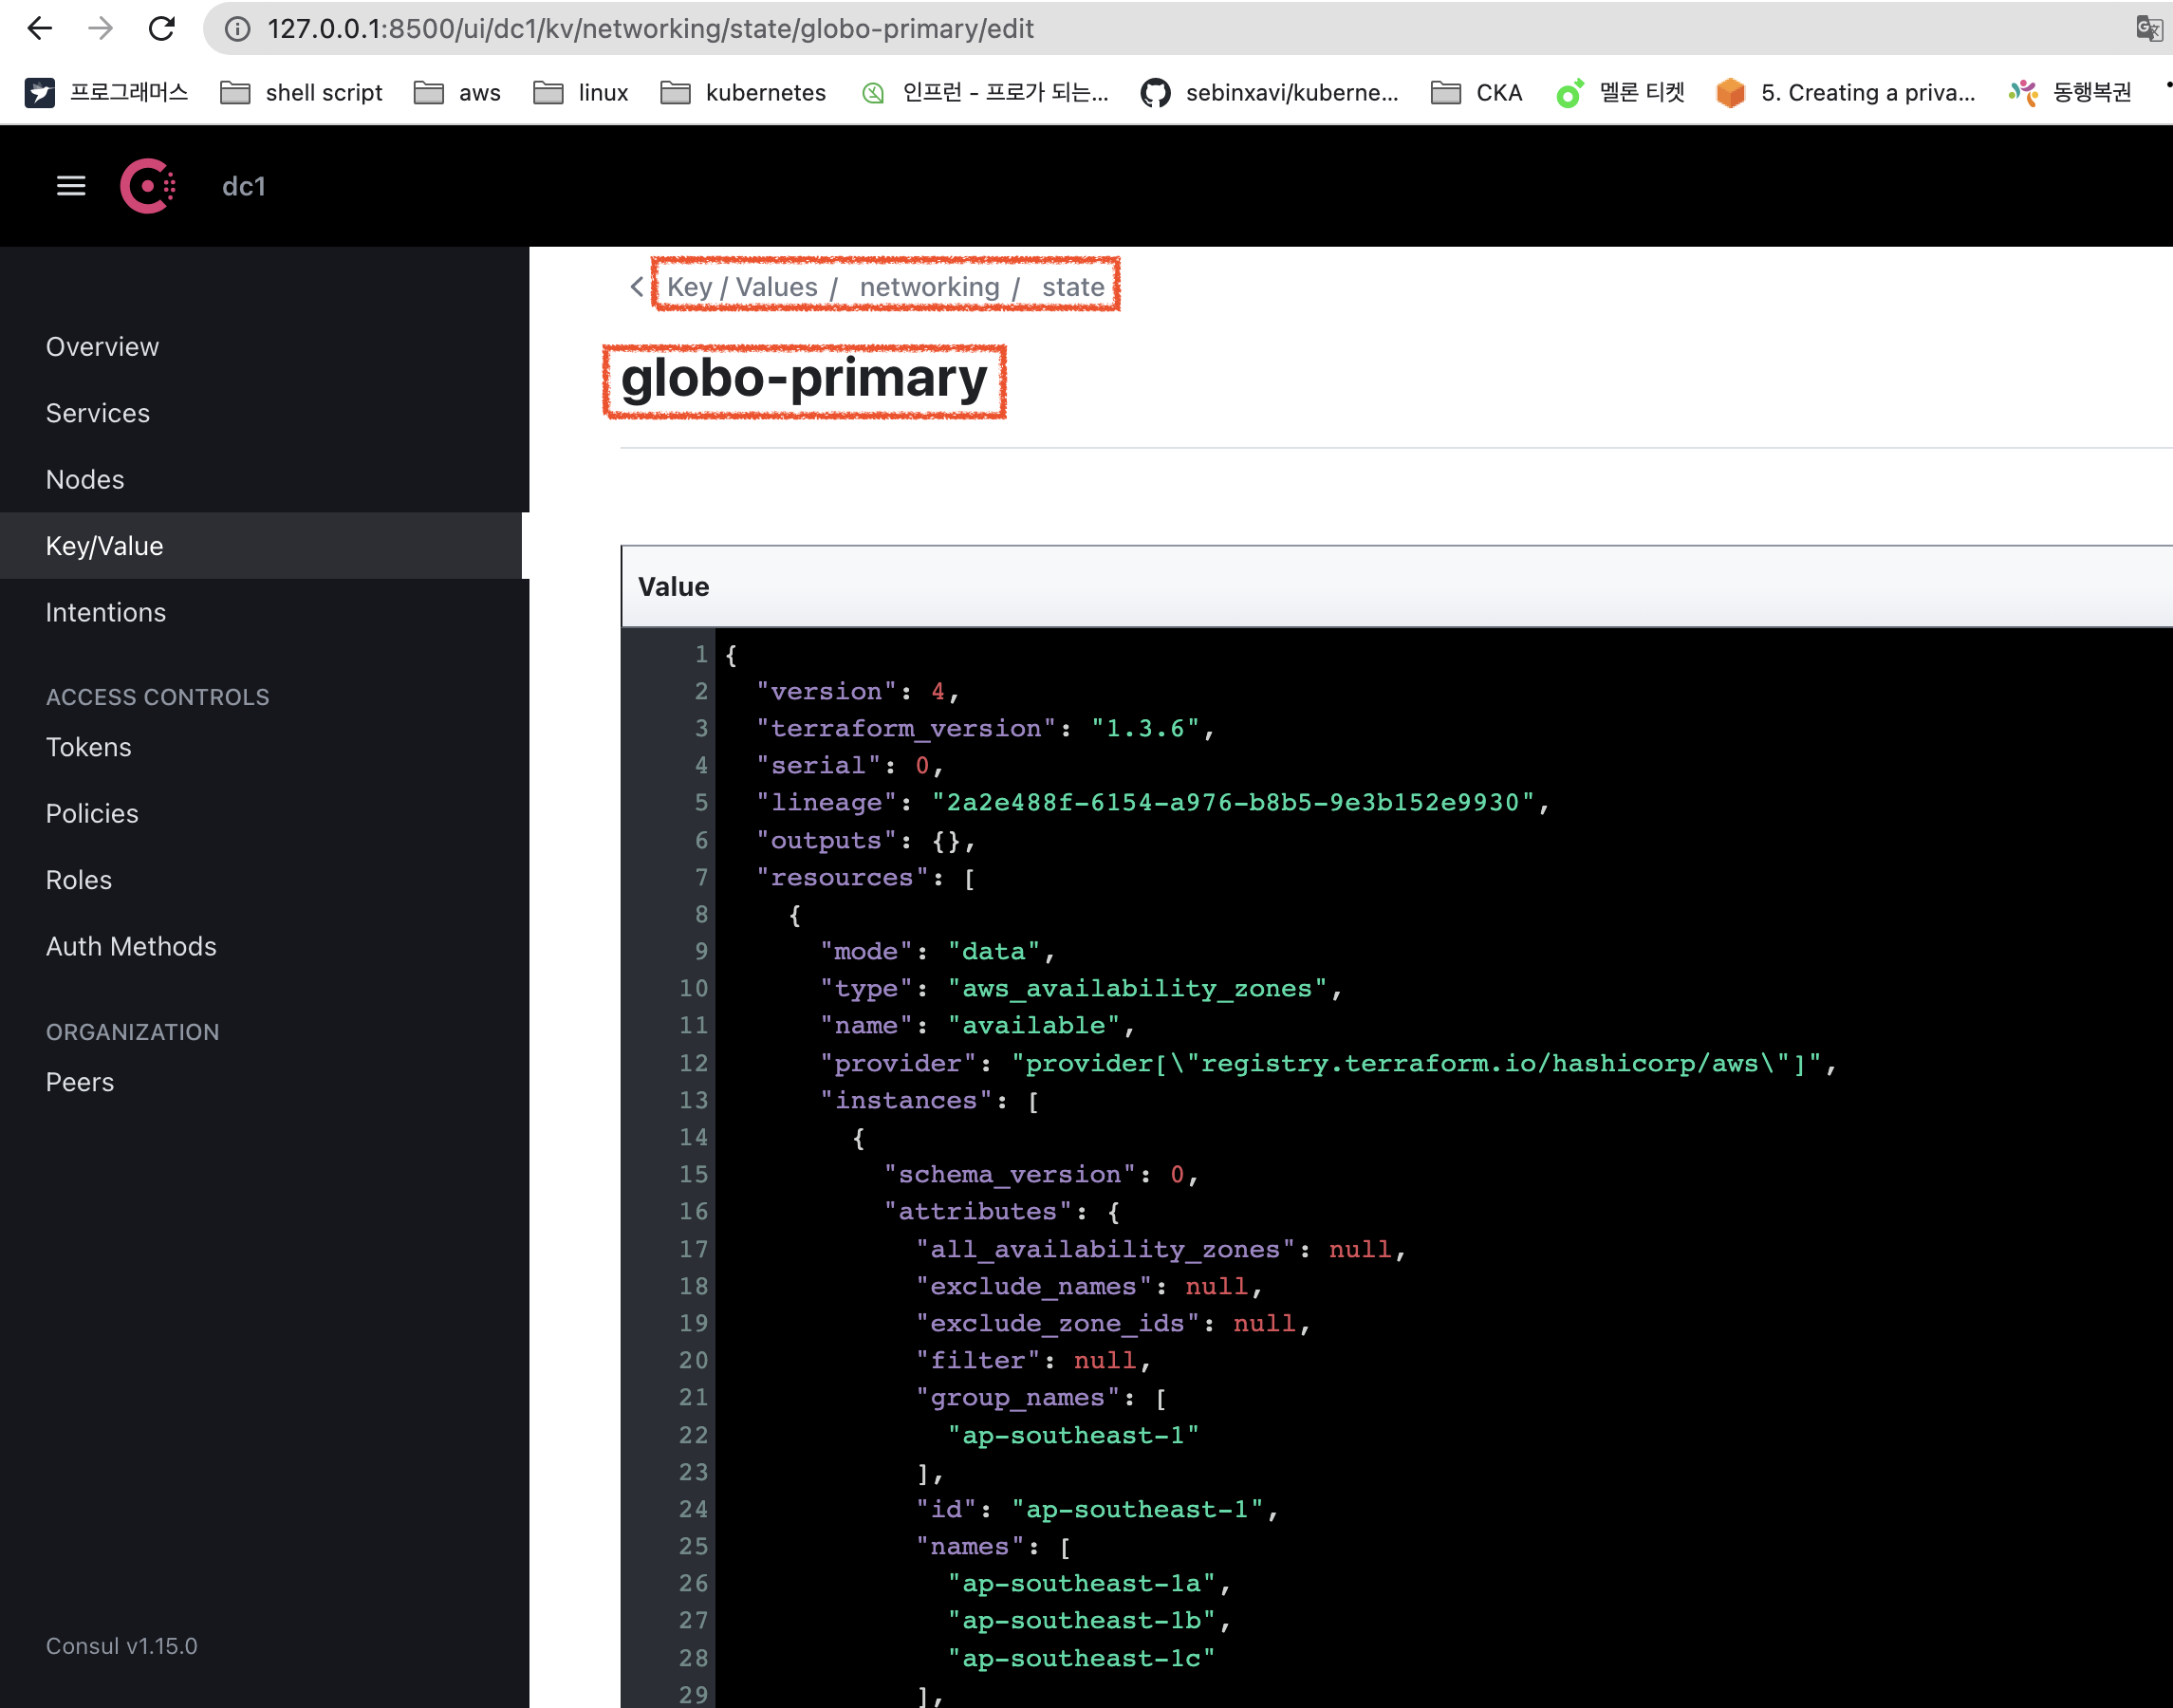Click the "ap-southeast-1a" line in editor

[1088, 1583]
